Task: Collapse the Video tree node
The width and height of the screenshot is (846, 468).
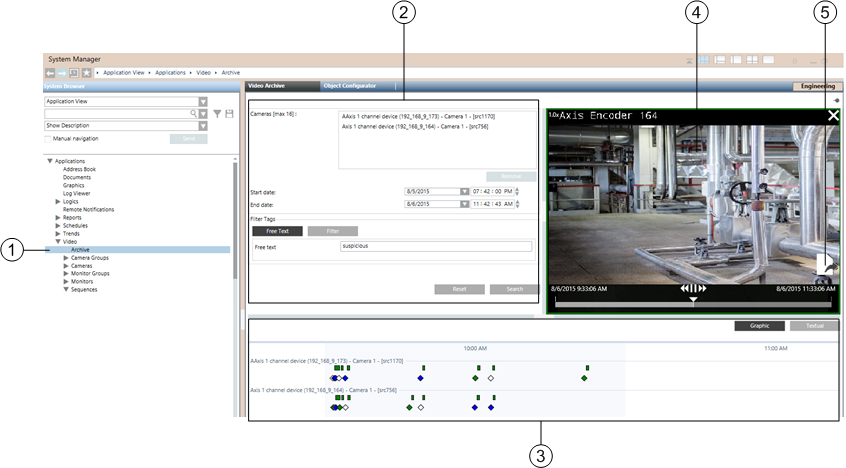Action: (x=58, y=241)
